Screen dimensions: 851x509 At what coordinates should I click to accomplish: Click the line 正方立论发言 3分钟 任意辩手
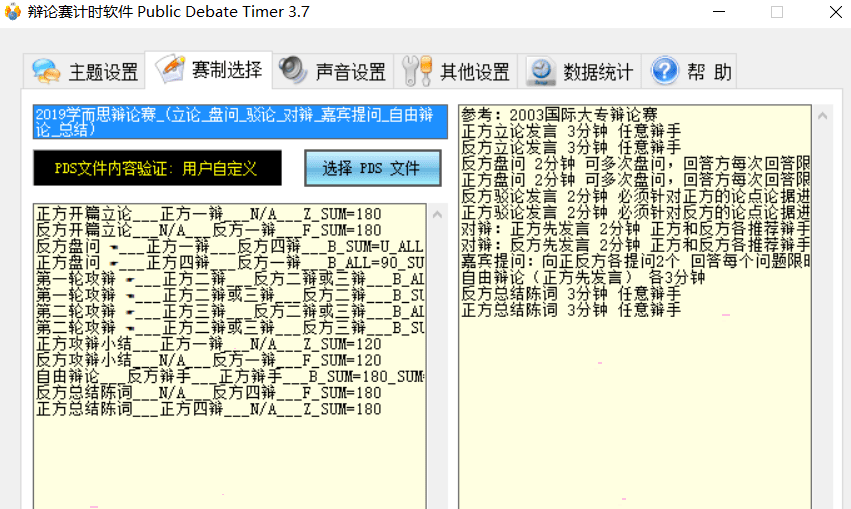(x=571, y=131)
